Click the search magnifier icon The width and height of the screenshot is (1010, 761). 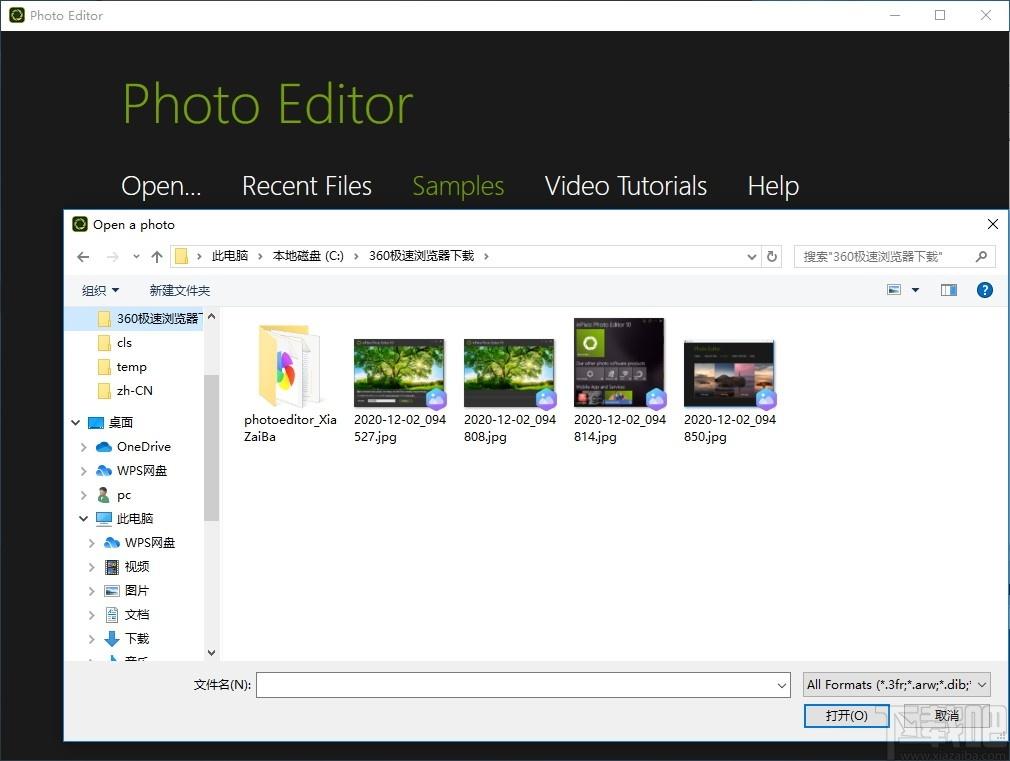pyautogui.click(x=981, y=256)
